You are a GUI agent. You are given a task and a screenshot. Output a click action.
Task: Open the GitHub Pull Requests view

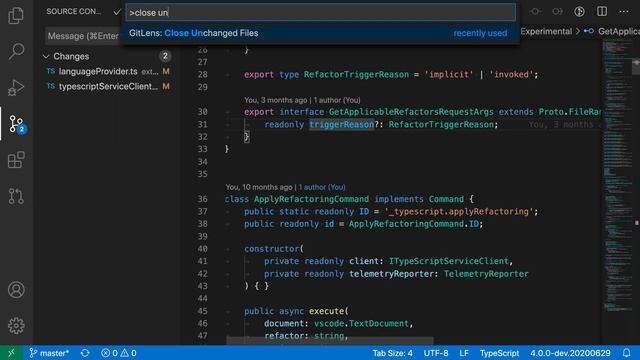[16, 196]
